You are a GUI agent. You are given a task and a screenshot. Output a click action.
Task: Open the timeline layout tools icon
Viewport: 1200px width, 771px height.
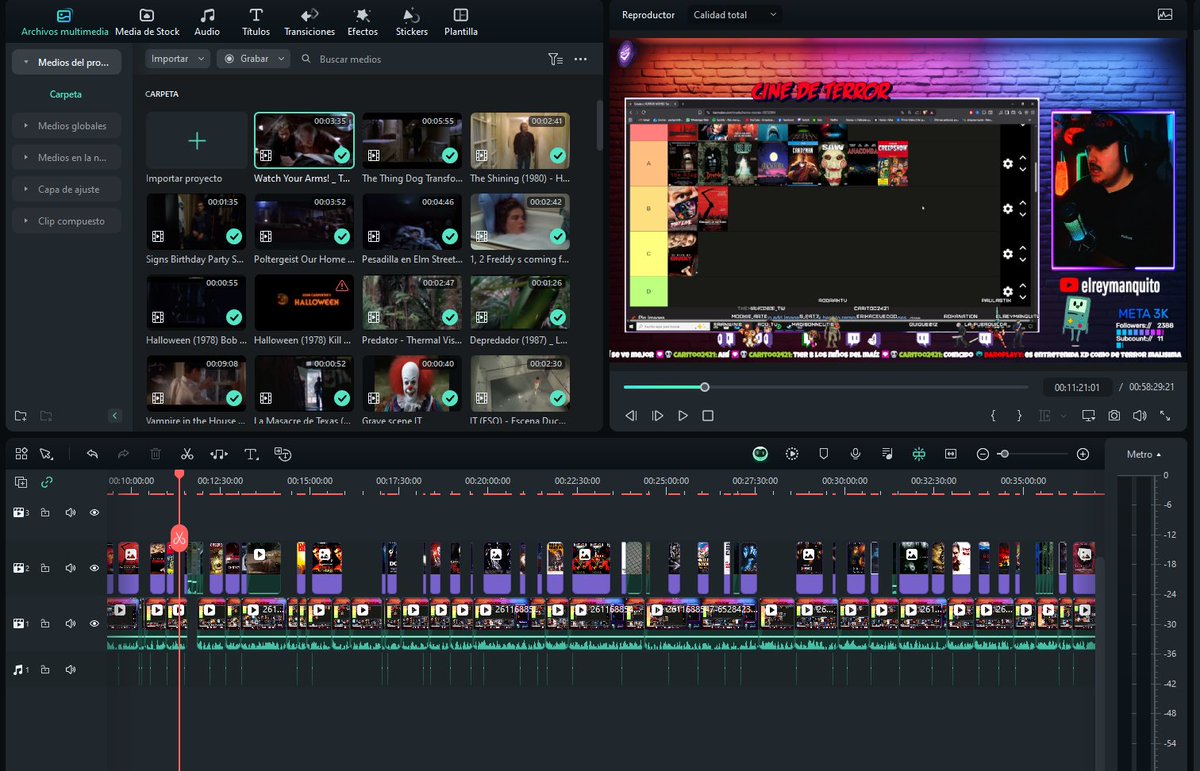(21, 454)
